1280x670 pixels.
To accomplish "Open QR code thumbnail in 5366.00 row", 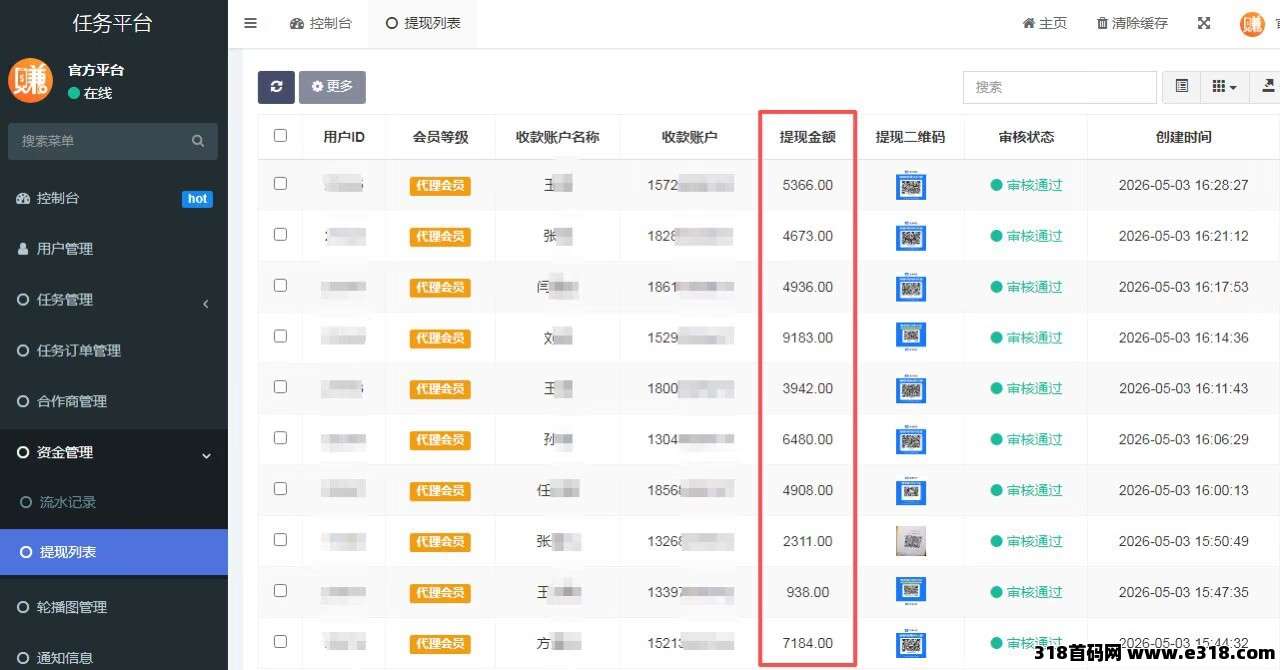I will (x=911, y=186).
